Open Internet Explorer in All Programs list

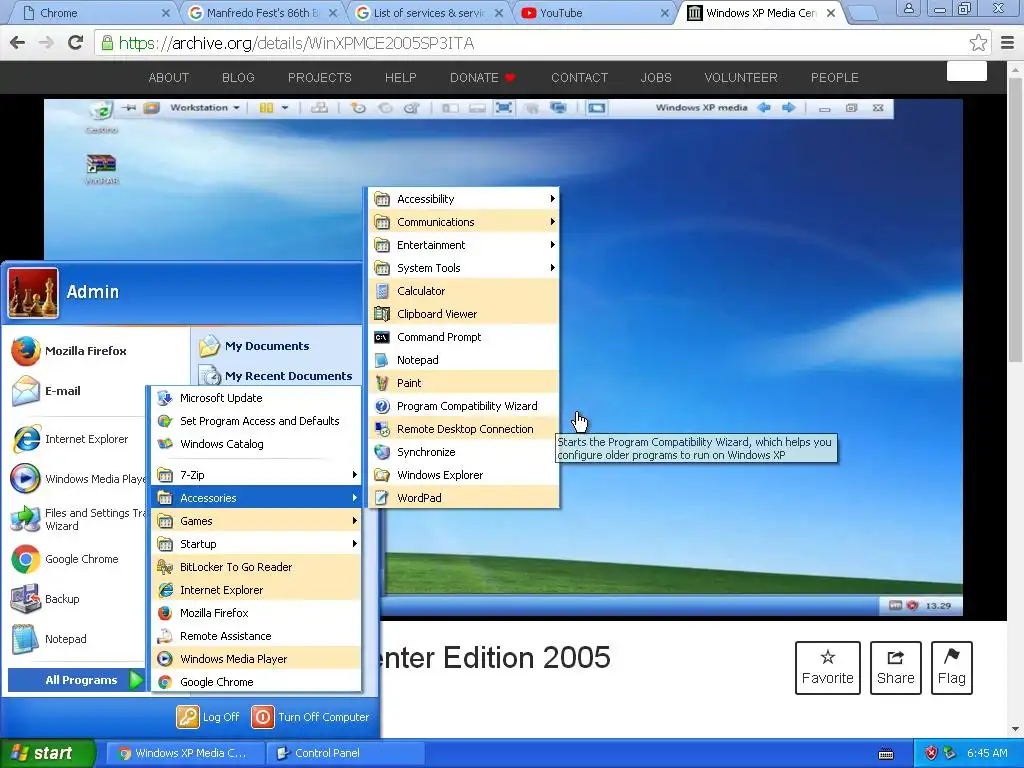tap(256, 590)
